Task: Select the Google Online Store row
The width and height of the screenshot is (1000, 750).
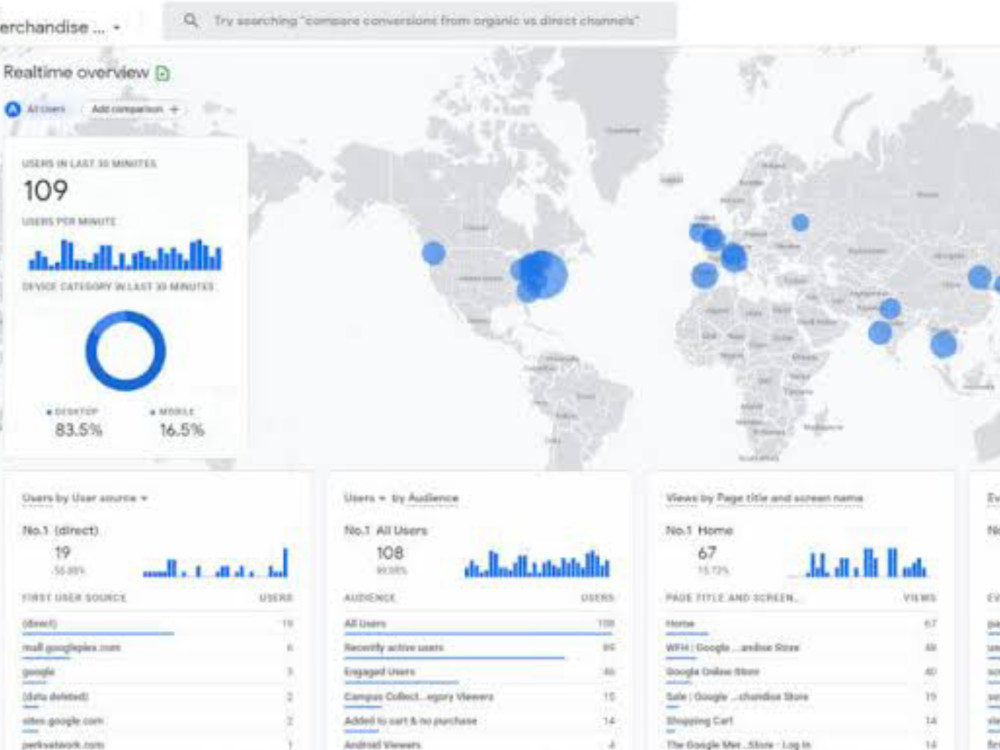Action: (801, 673)
